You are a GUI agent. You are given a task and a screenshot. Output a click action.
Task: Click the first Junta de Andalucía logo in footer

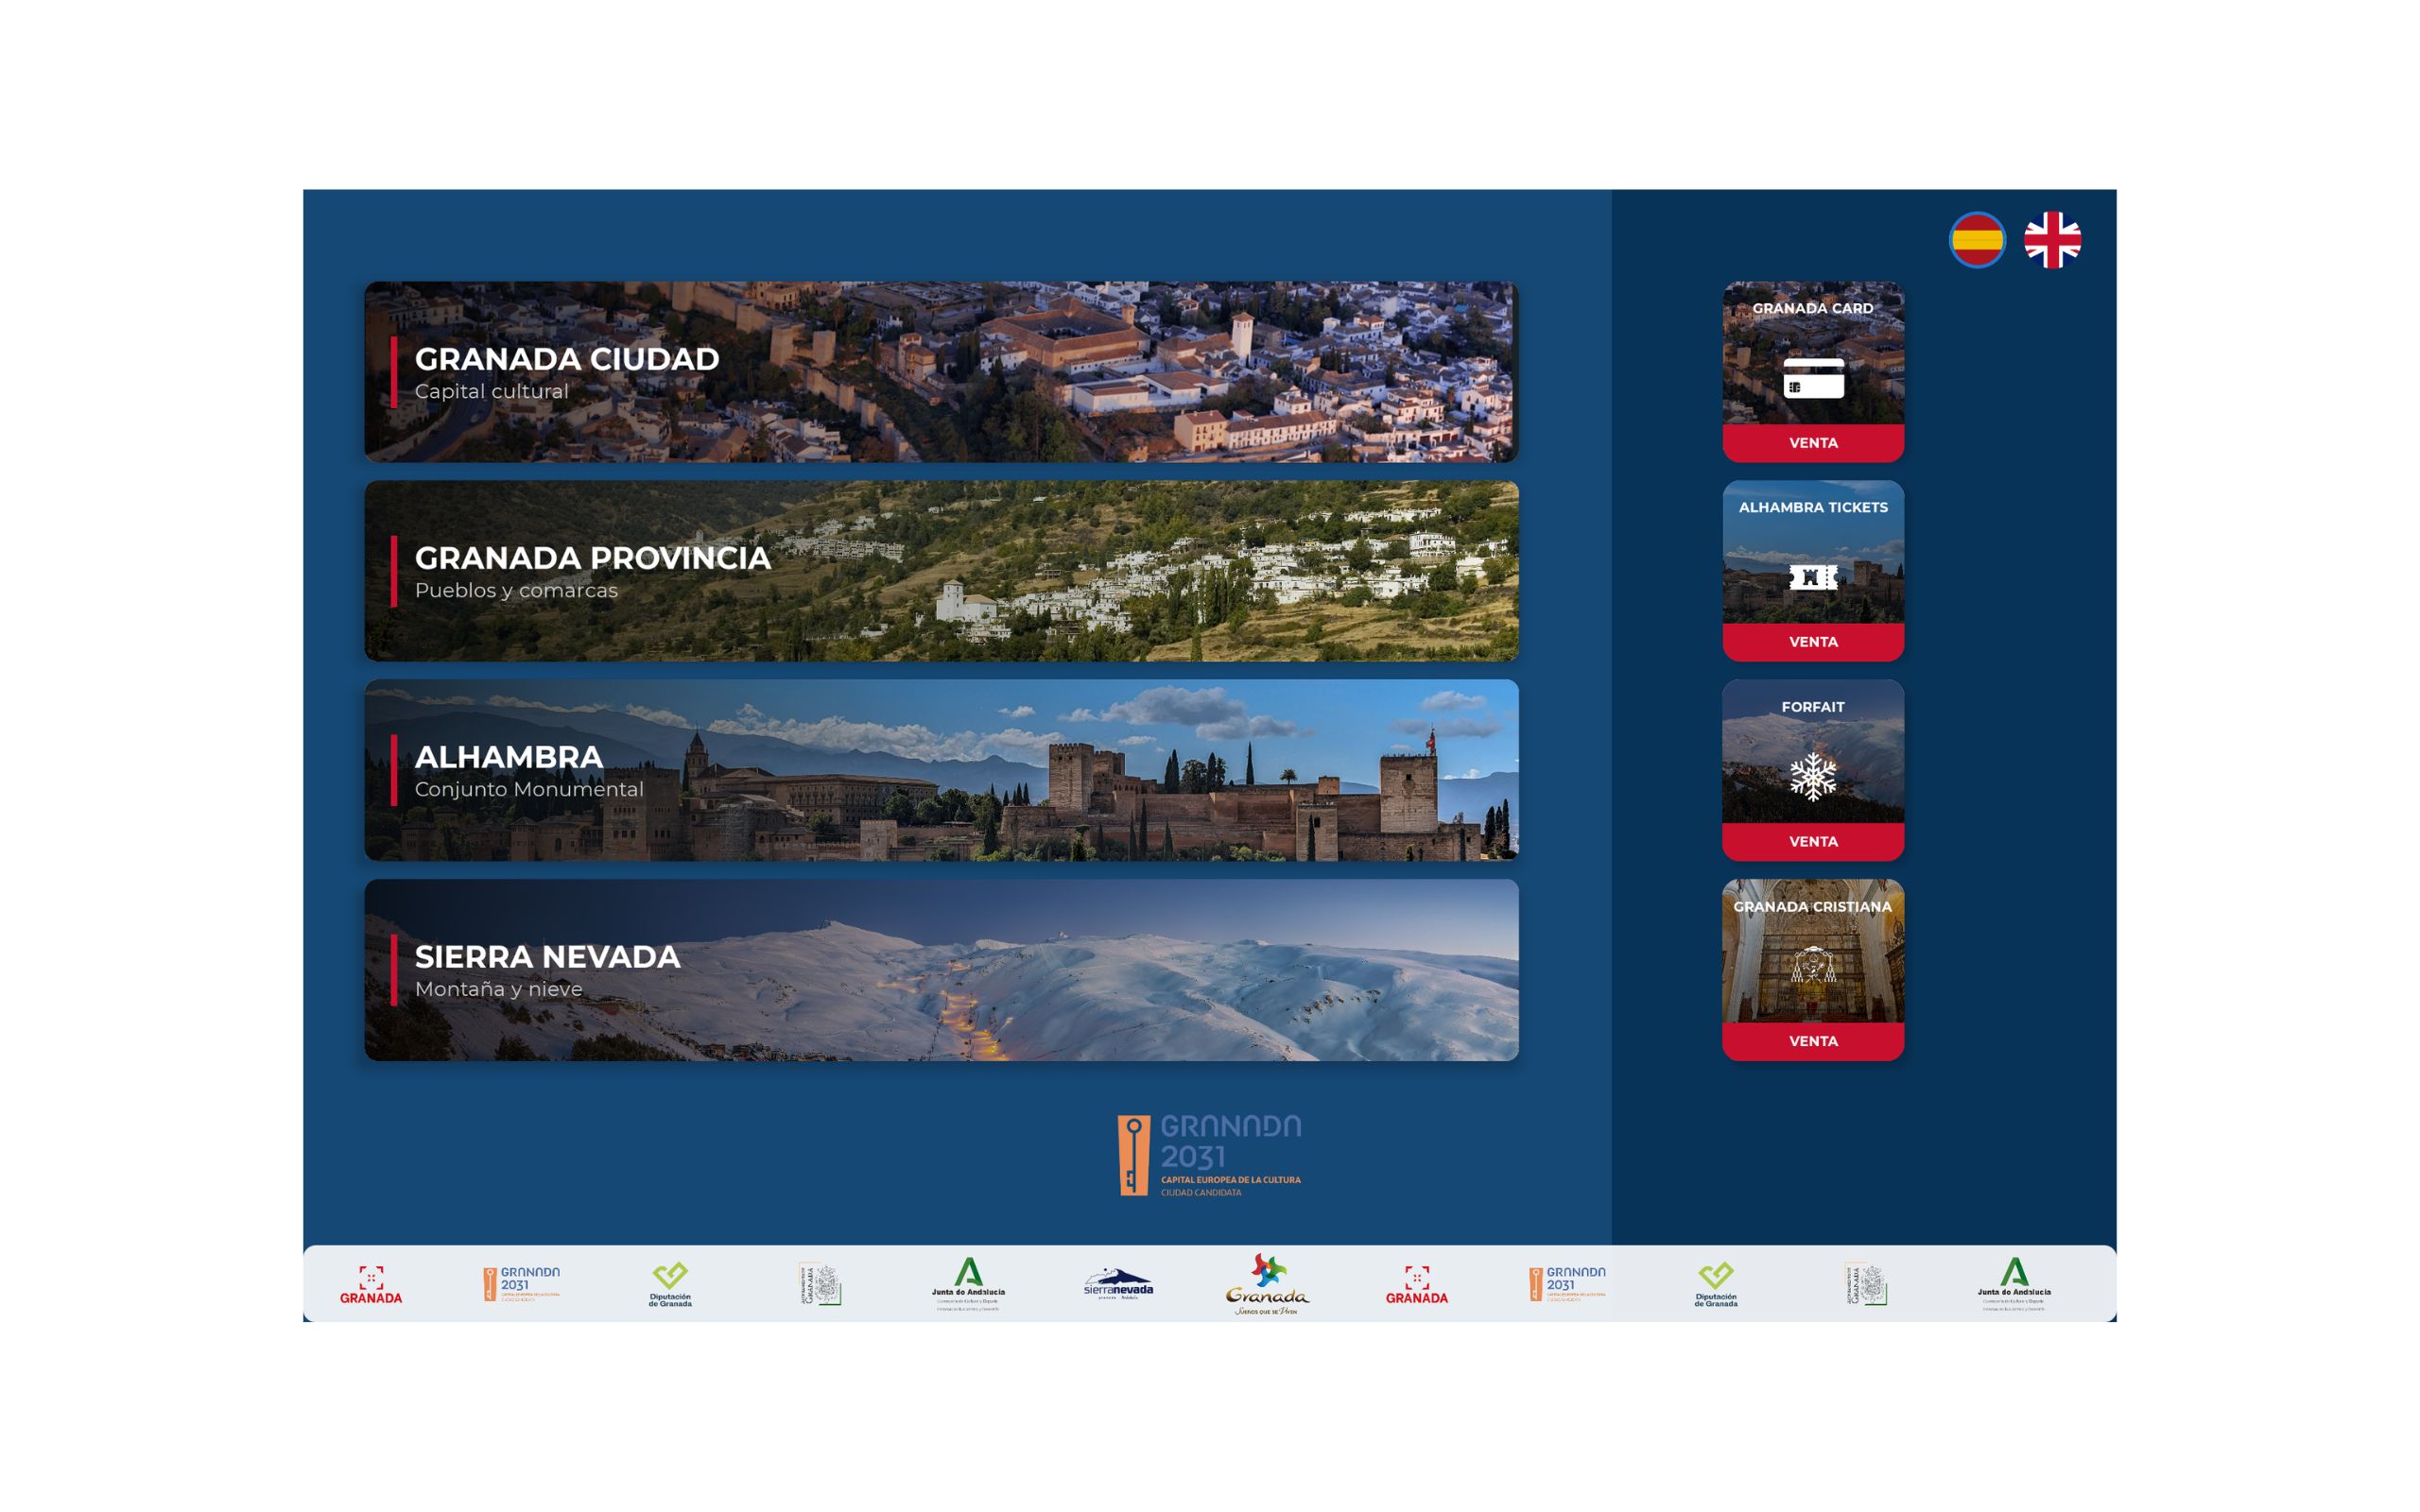[968, 1284]
